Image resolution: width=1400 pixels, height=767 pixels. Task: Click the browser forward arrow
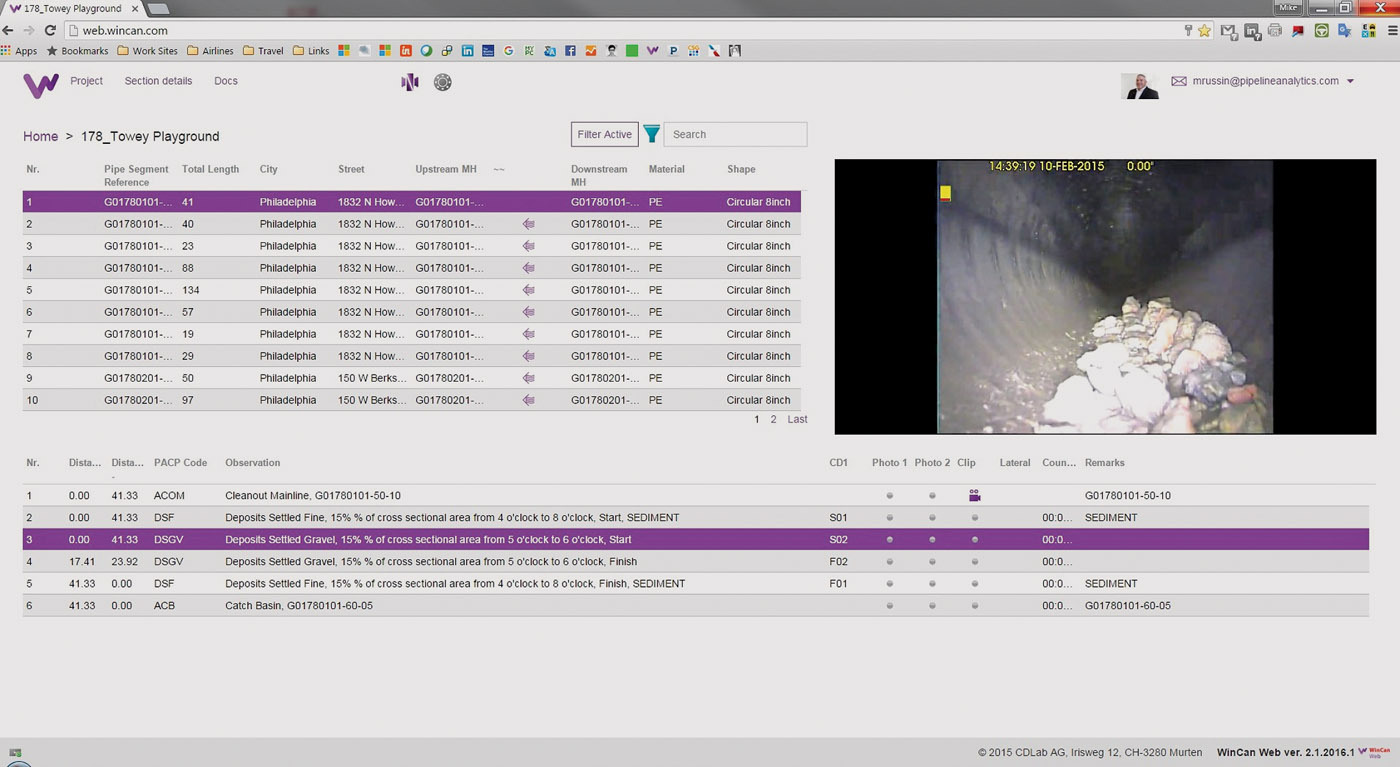click(28, 30)
